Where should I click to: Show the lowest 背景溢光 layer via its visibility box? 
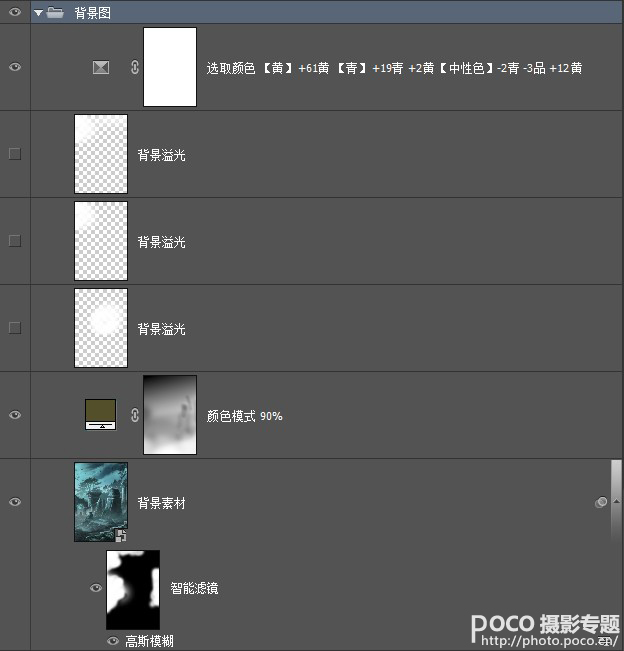15,328
